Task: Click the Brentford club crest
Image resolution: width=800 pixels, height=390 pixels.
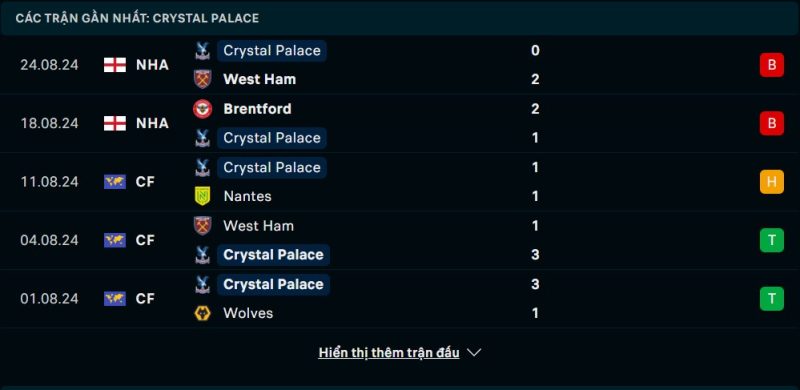Action: 203,109
